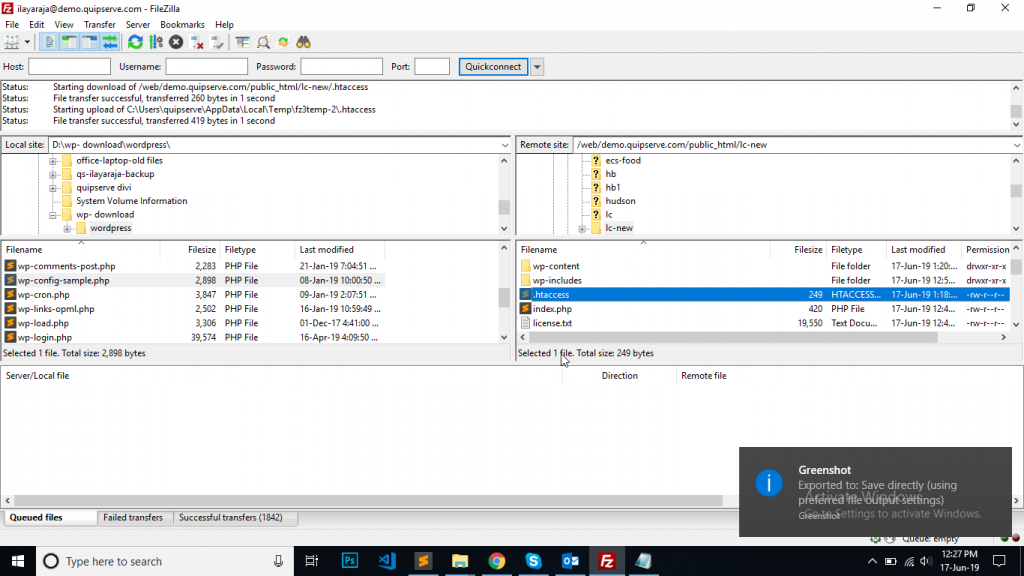
Task: Expand the lc-new remote folder
Action: point(582,229)
